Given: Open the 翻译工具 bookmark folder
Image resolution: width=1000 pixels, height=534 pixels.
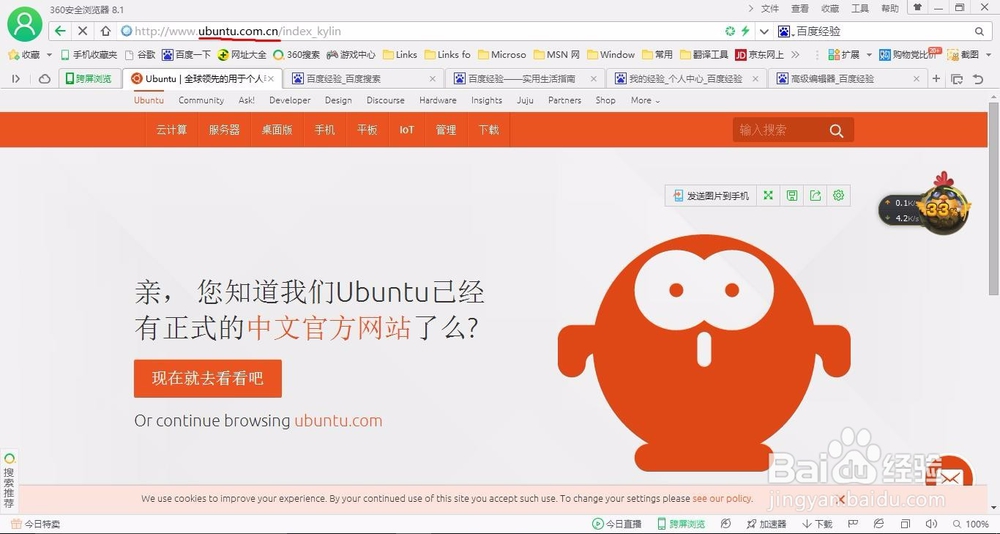Looking at the screenshot, I should click(x=704, y=55).
